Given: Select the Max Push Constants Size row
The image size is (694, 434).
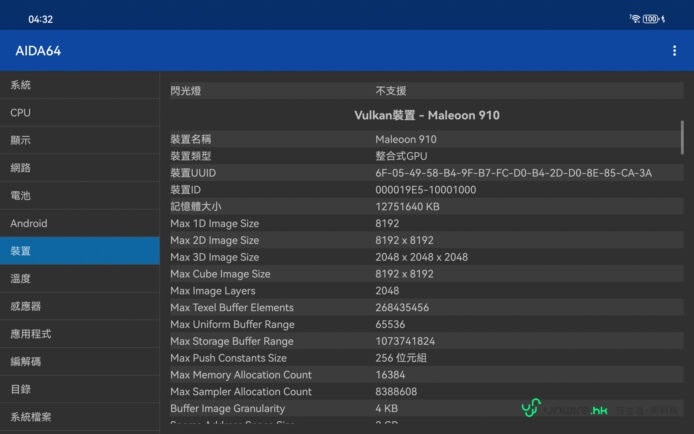Looking at the screenshot, I should coord(427,358).
